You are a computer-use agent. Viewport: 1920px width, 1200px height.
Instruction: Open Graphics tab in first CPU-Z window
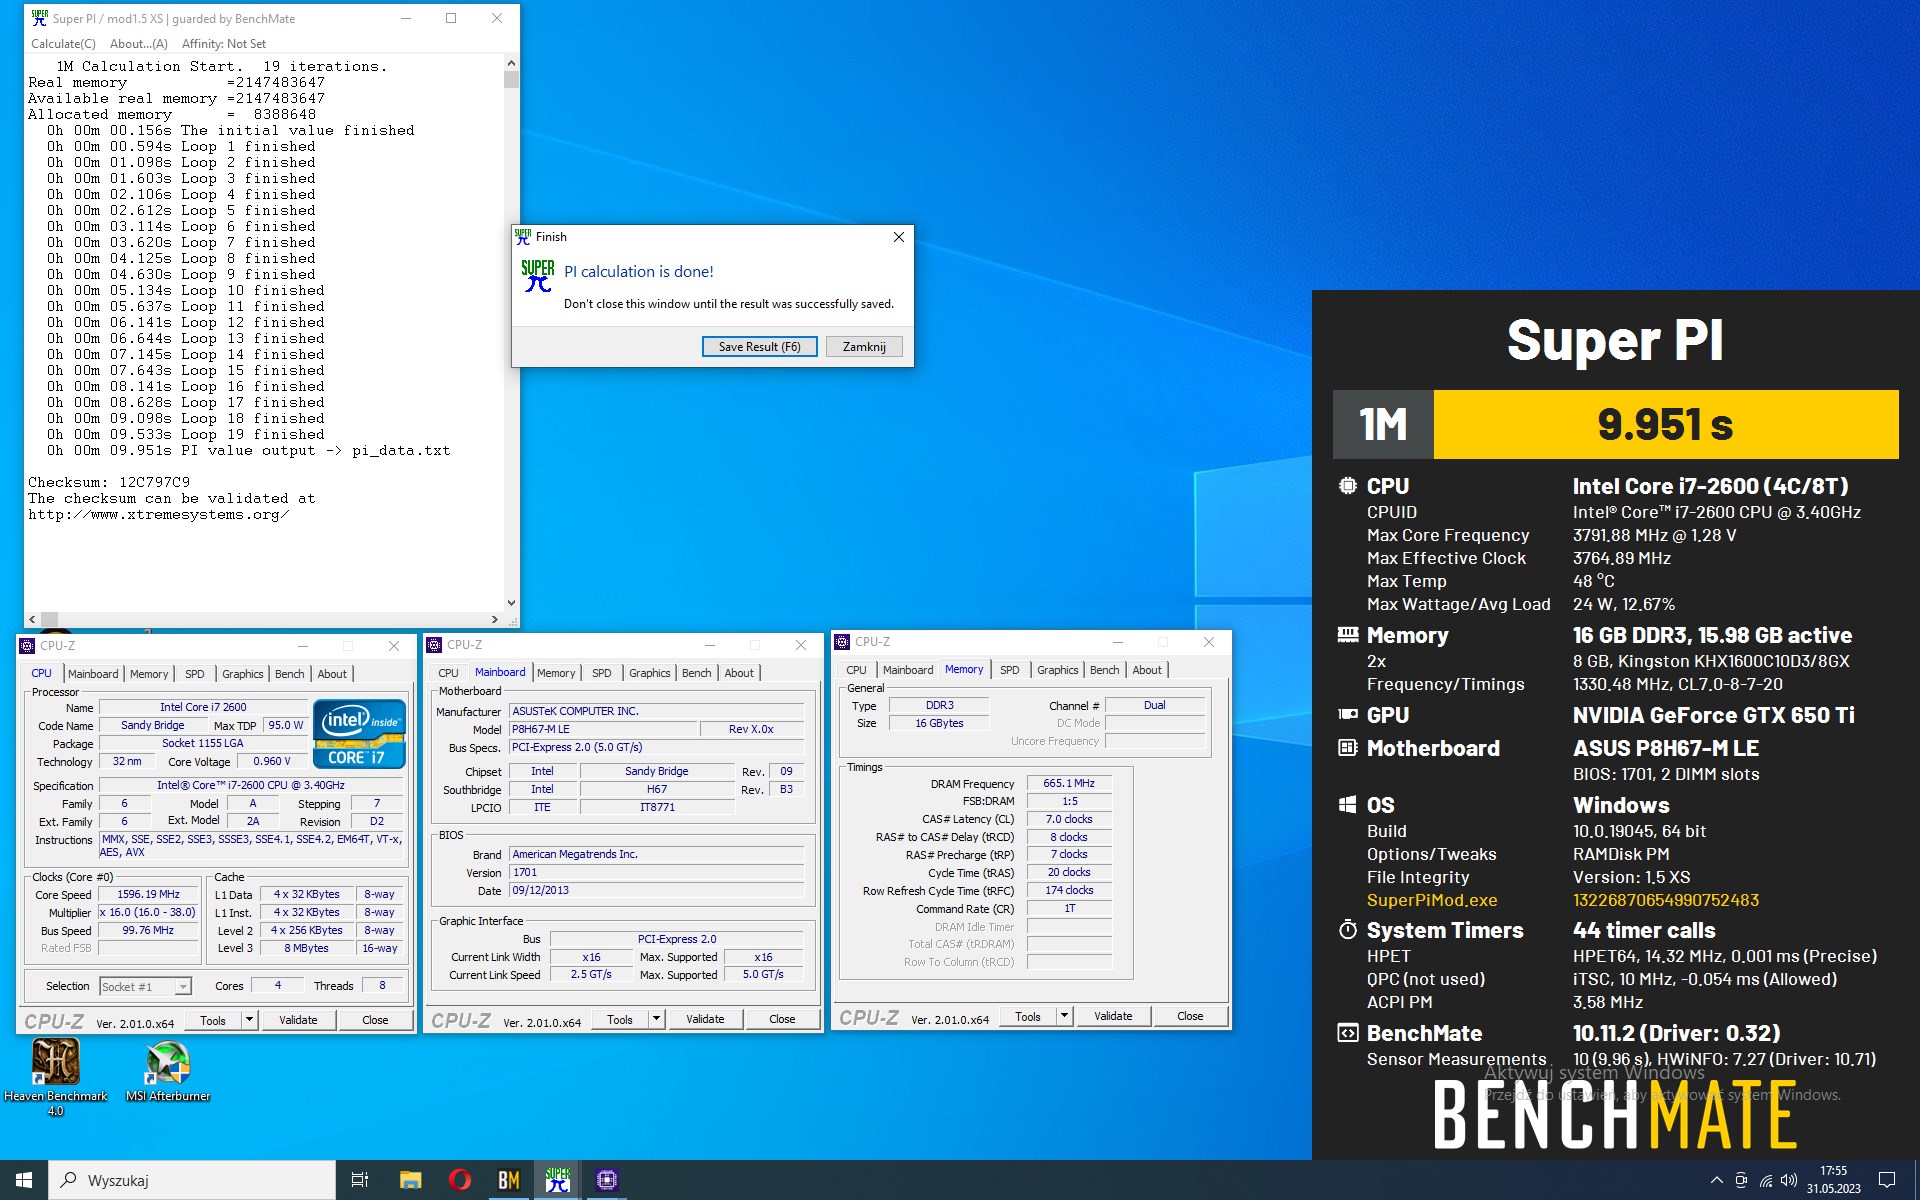(243, 674)
